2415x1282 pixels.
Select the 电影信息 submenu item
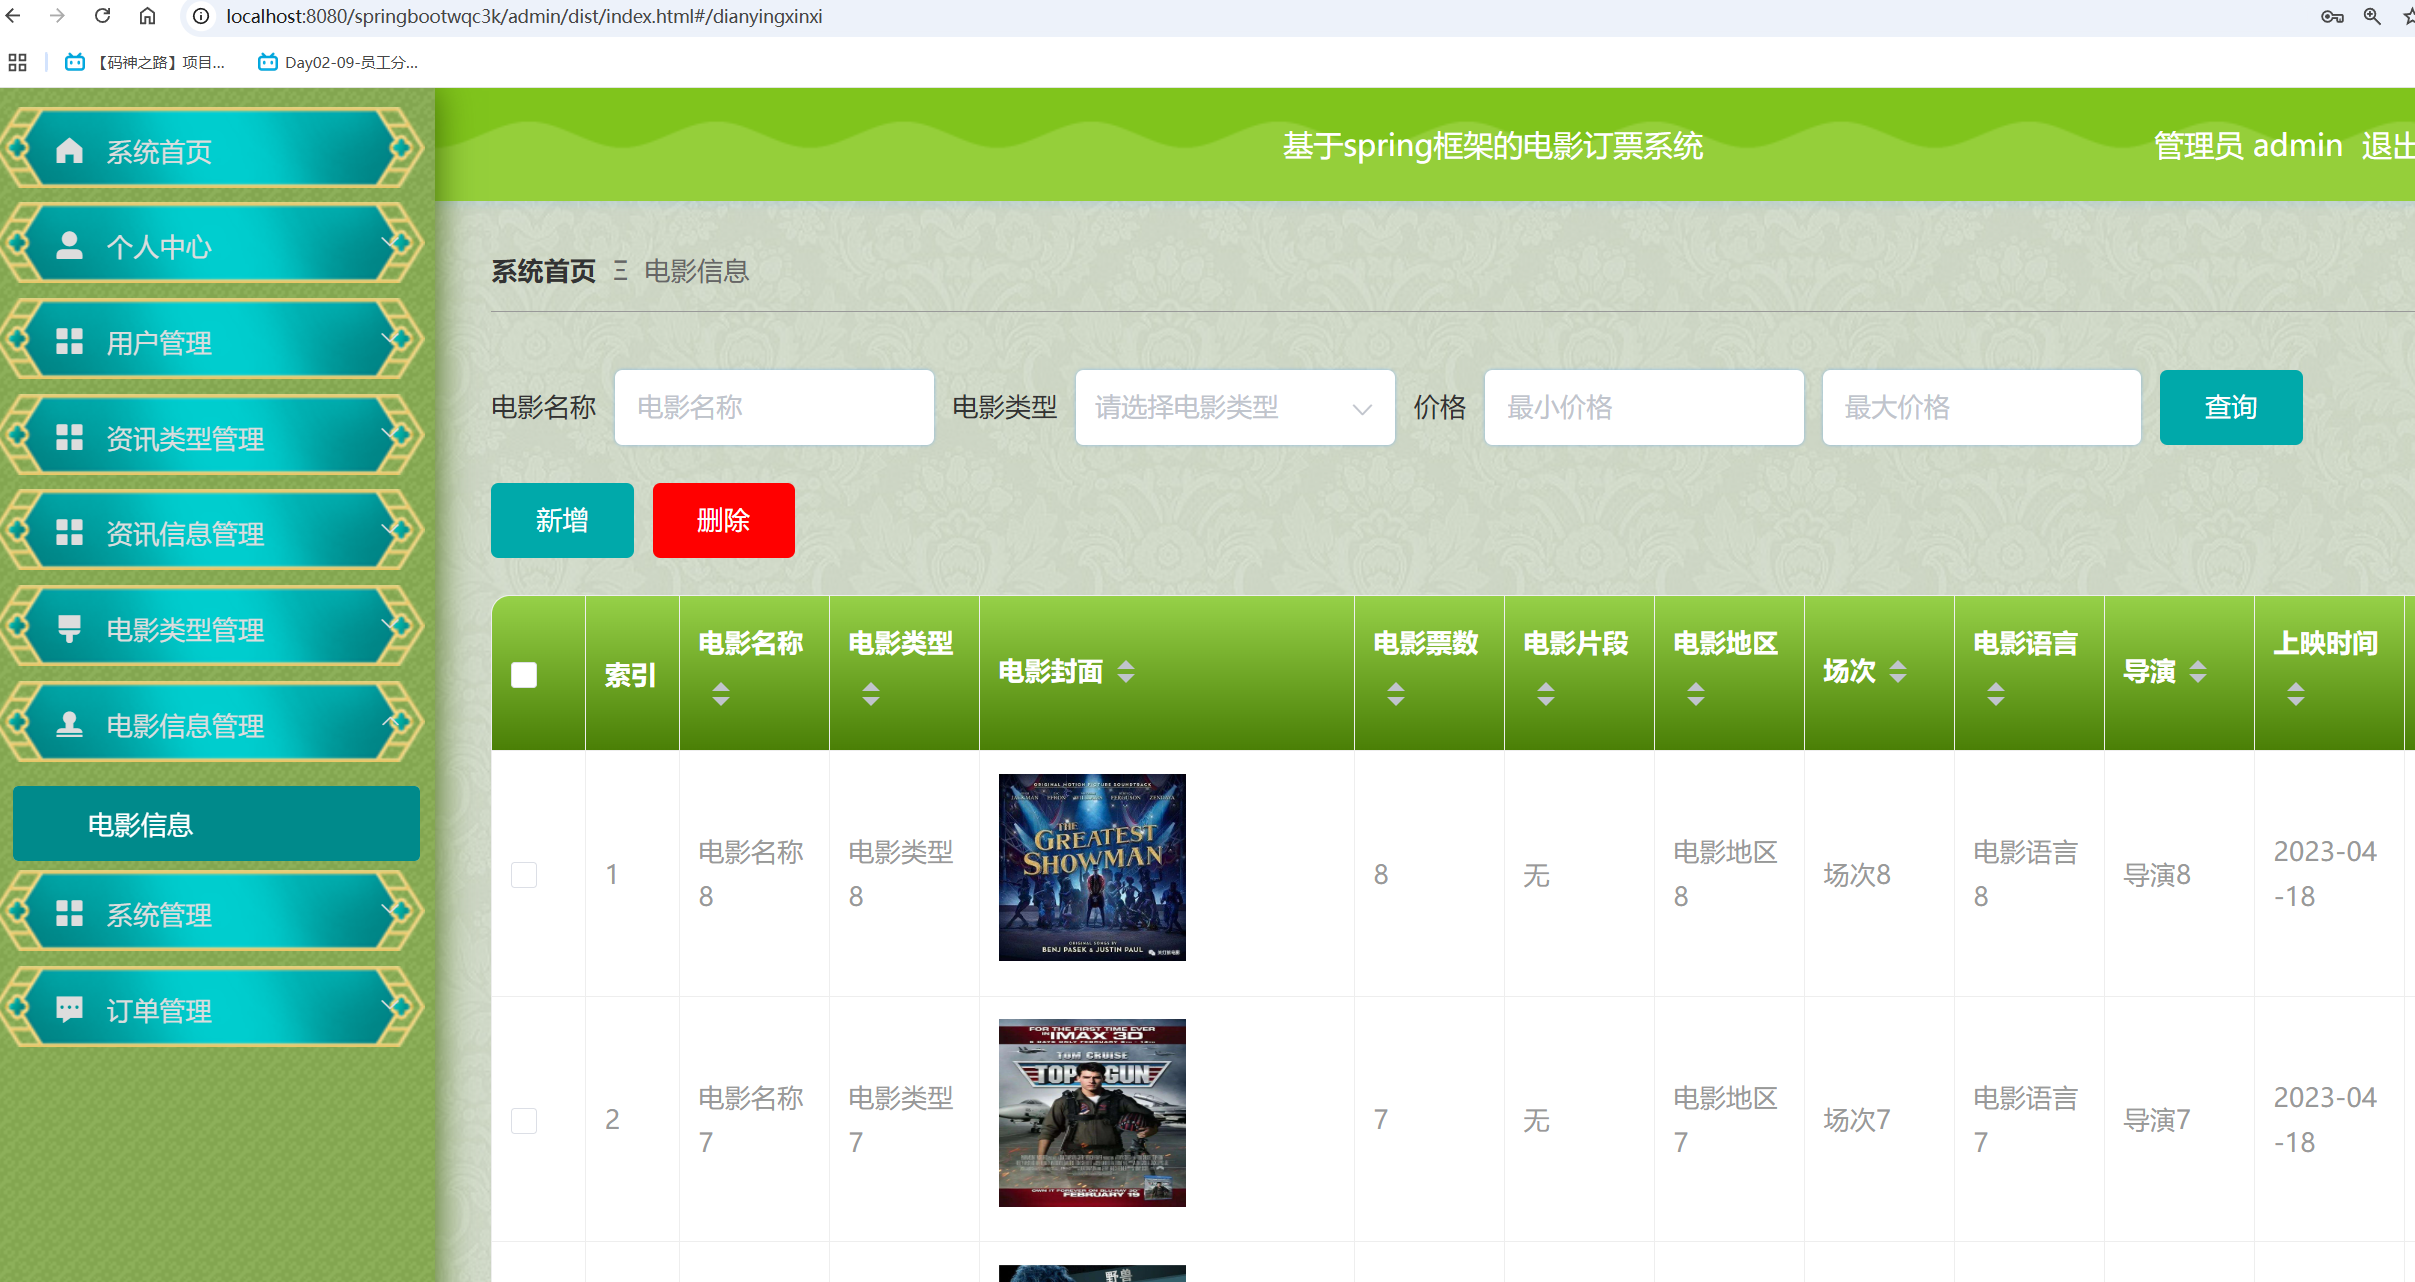(216, 824)
